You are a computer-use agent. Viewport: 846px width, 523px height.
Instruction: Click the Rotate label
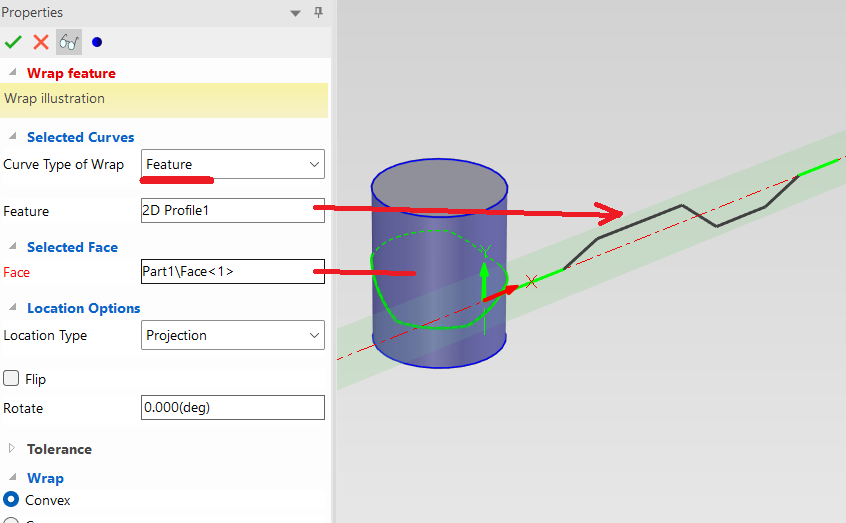click(x=23, y=409)
